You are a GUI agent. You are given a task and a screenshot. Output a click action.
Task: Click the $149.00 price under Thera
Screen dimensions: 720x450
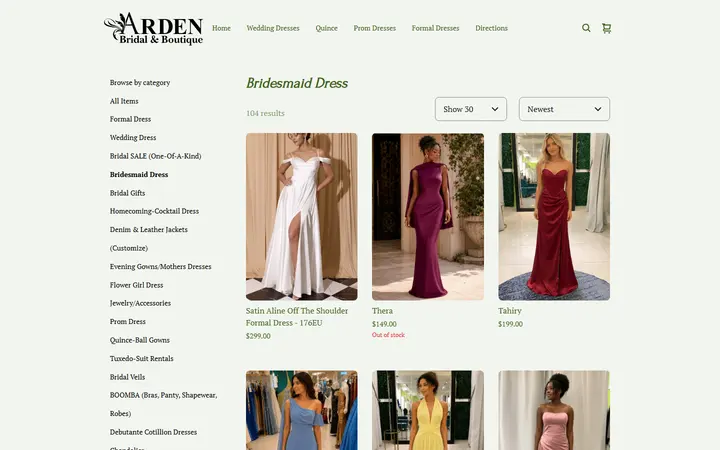click(x=384, y=324)
